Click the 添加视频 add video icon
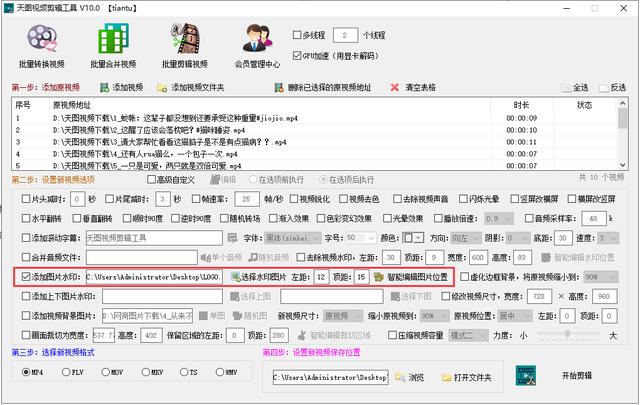 tap(123, 88)
